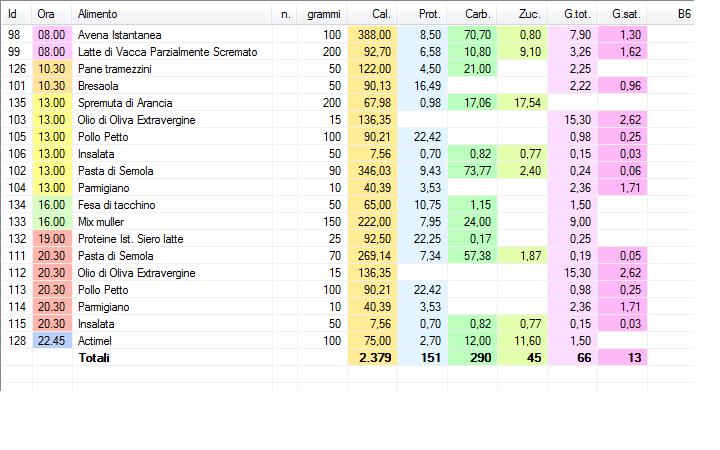Select the 08.00 time of Avena Istantanea

pyautogui.click(x=52, y=35)
